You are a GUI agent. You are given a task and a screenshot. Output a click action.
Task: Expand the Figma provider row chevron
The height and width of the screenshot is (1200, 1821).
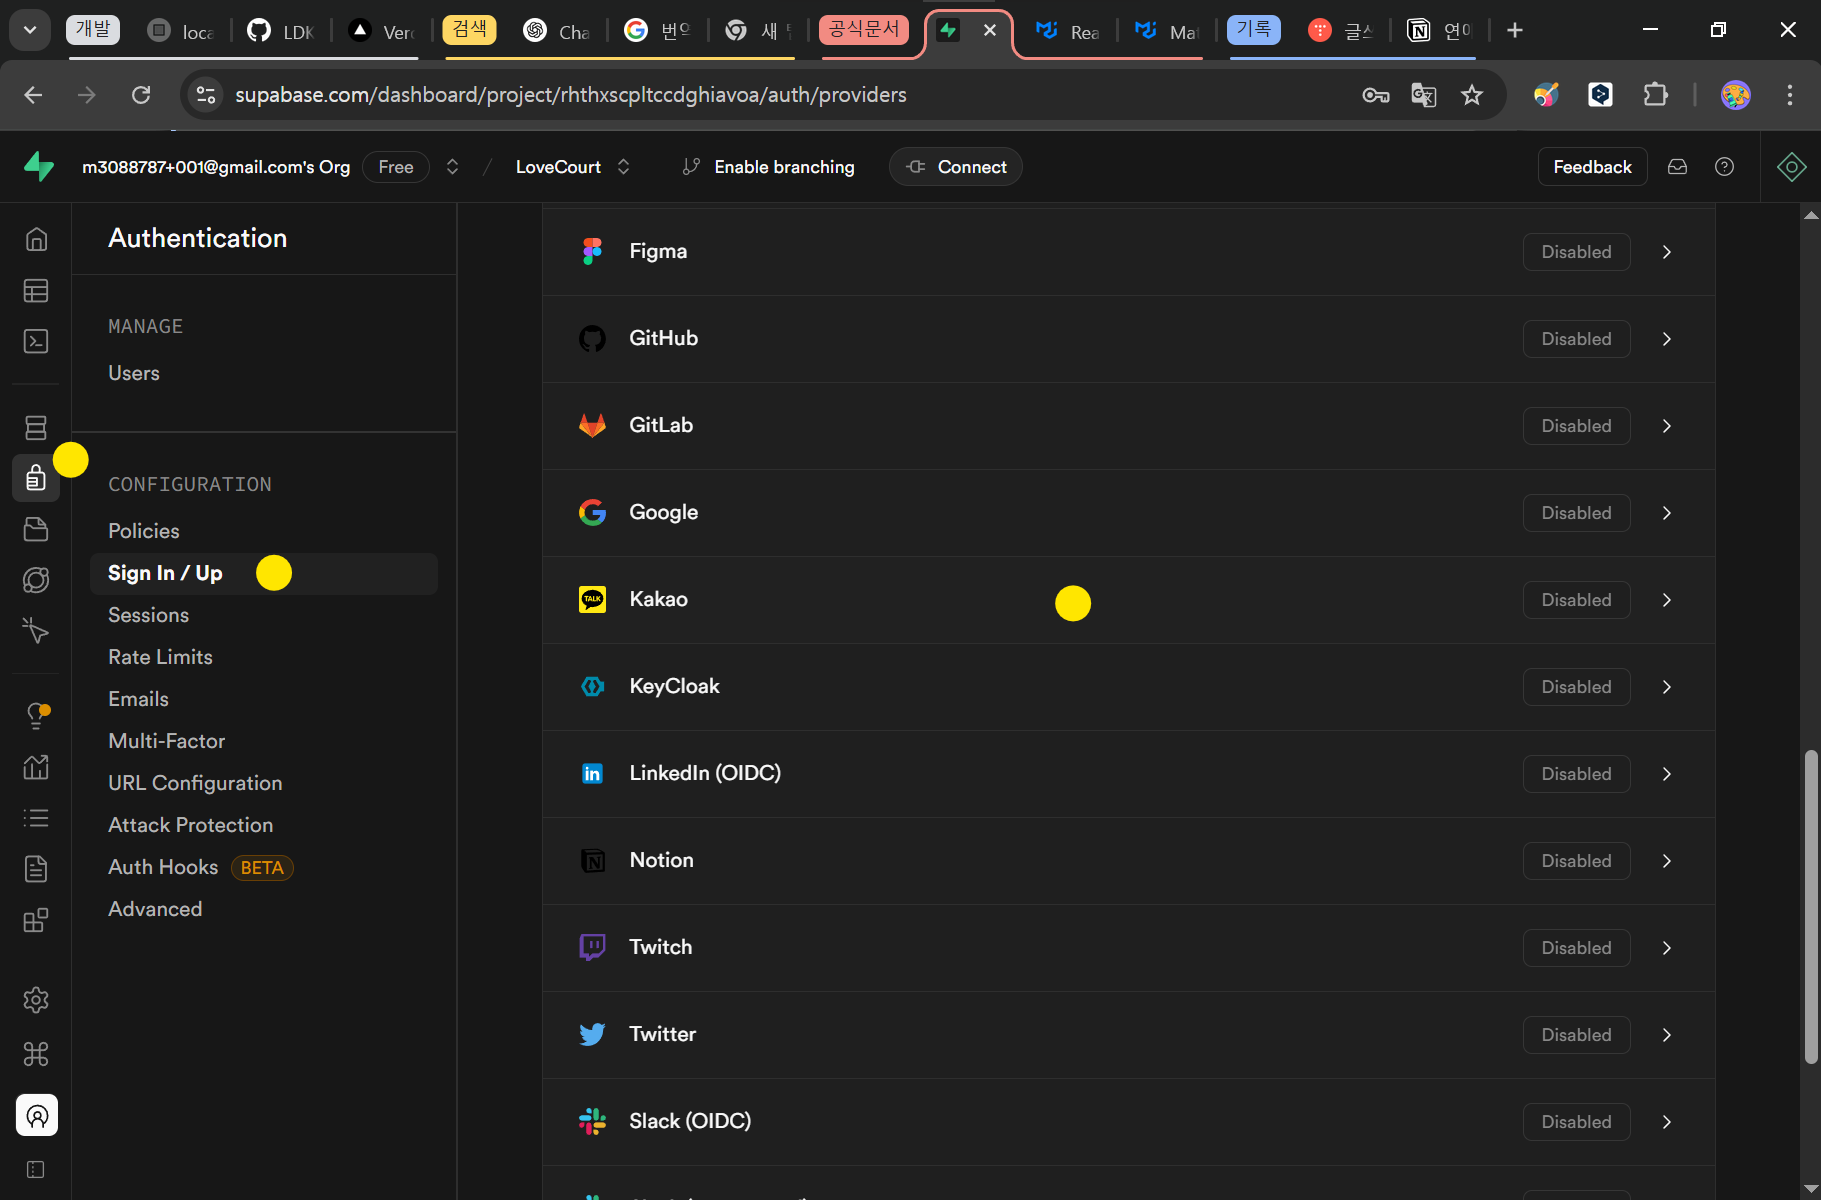point(1667,252)
